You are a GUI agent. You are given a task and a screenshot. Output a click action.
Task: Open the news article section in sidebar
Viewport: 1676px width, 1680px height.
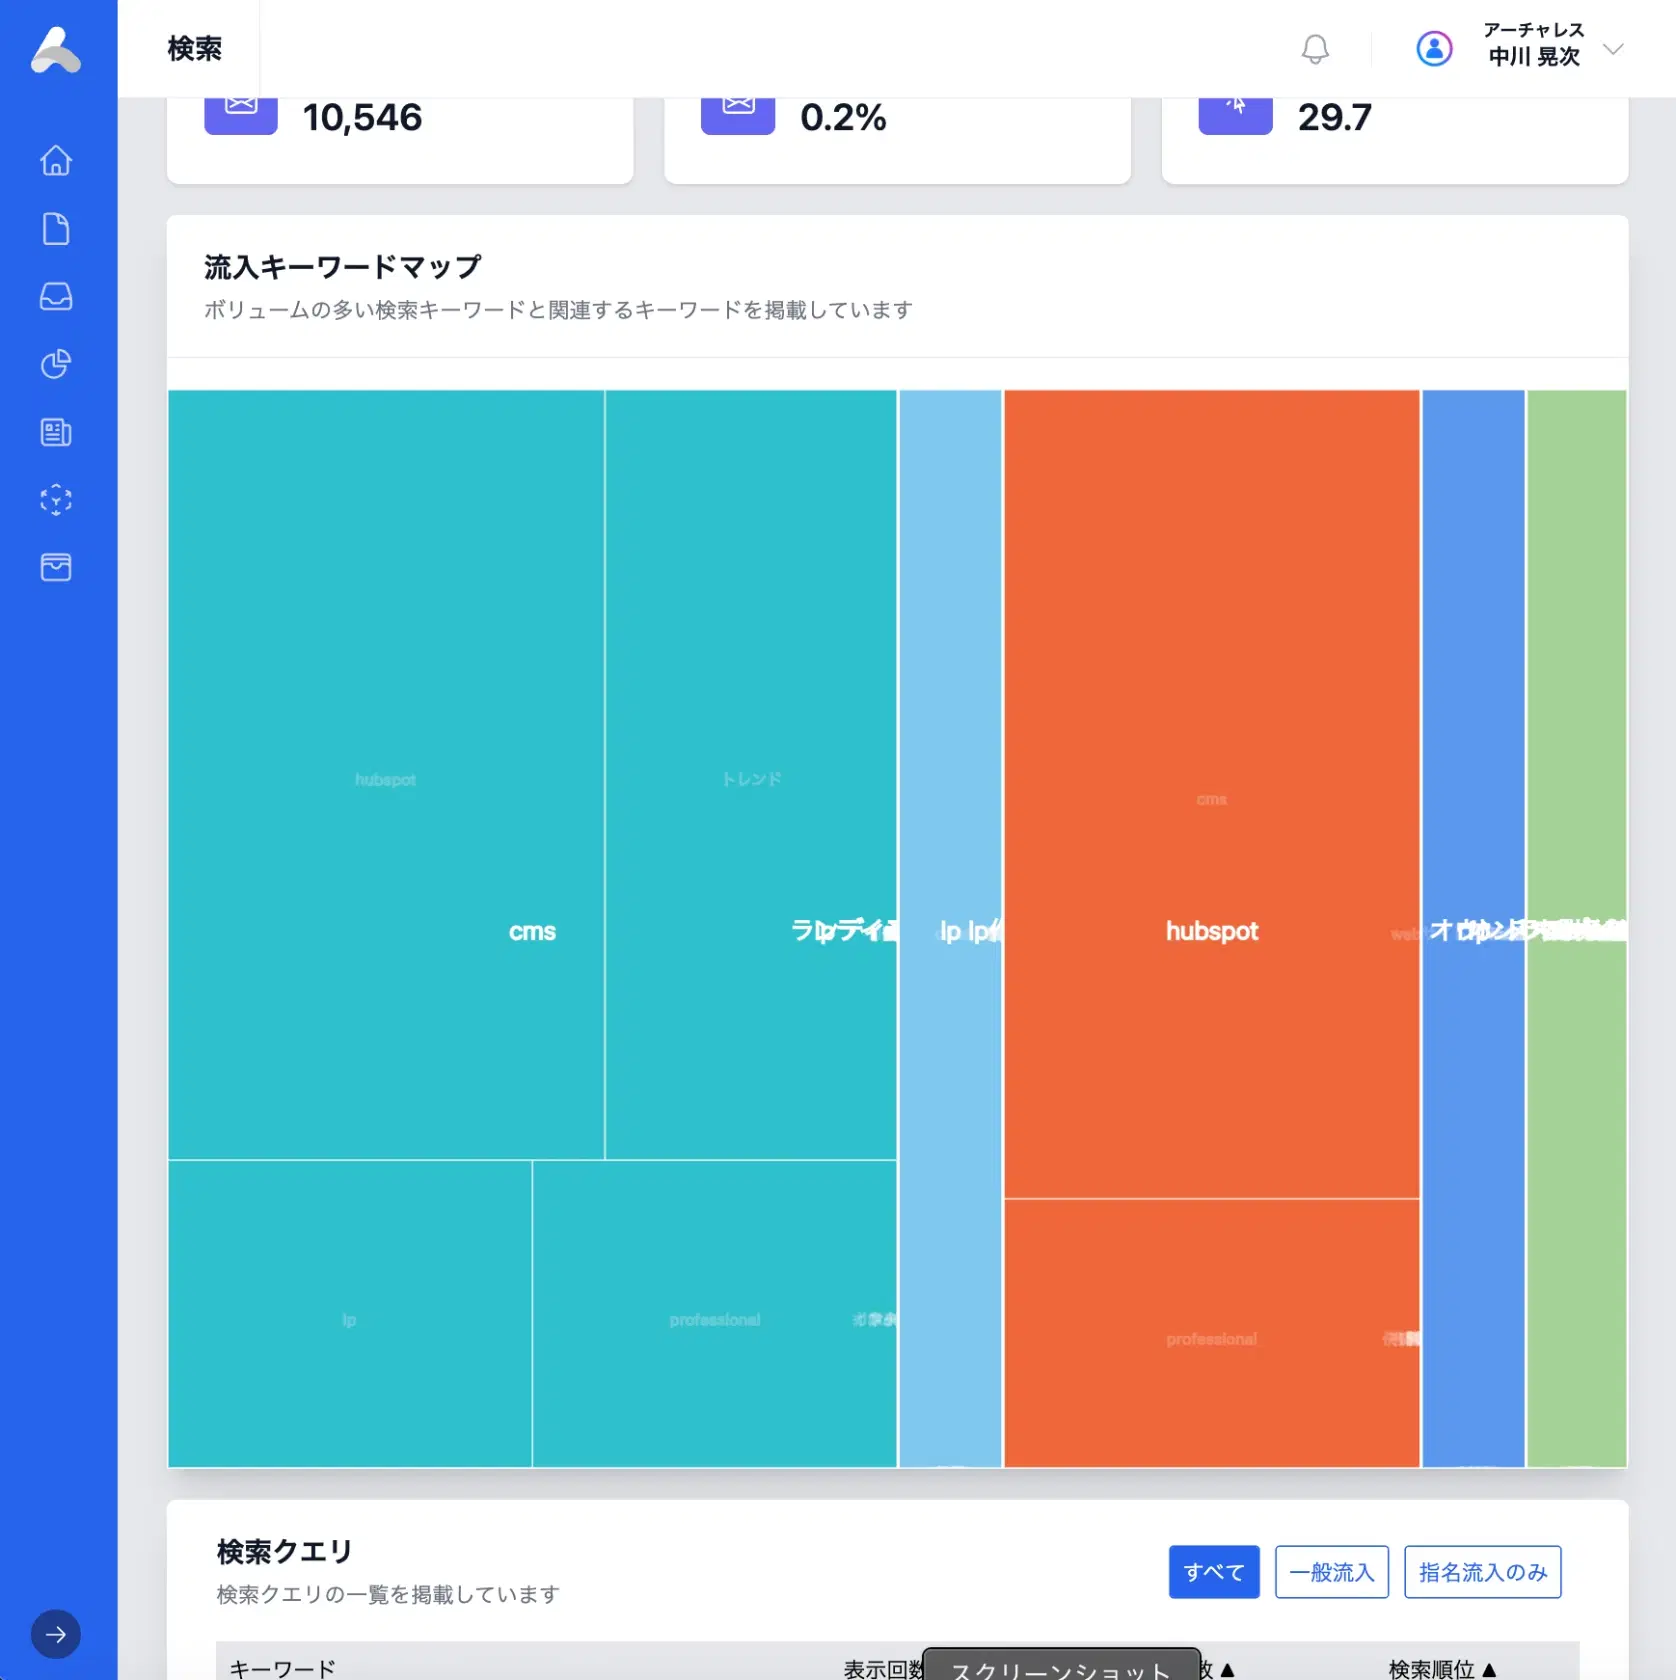coord(56,432)
